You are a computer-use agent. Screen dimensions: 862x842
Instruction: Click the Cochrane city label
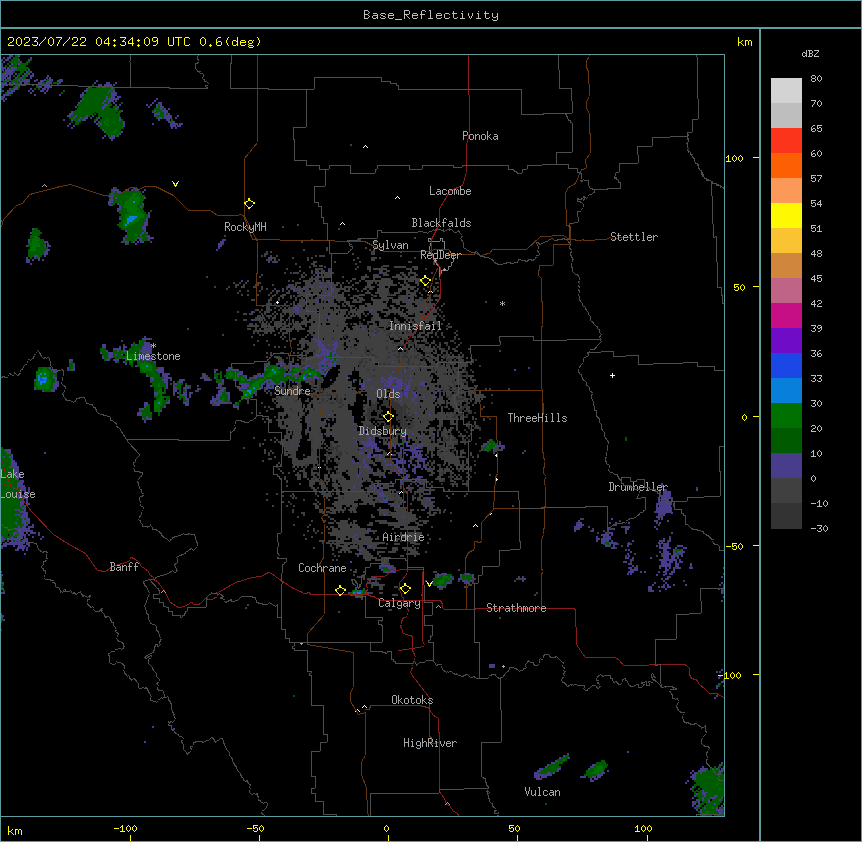pyautogui.click(x=322, y=568)
